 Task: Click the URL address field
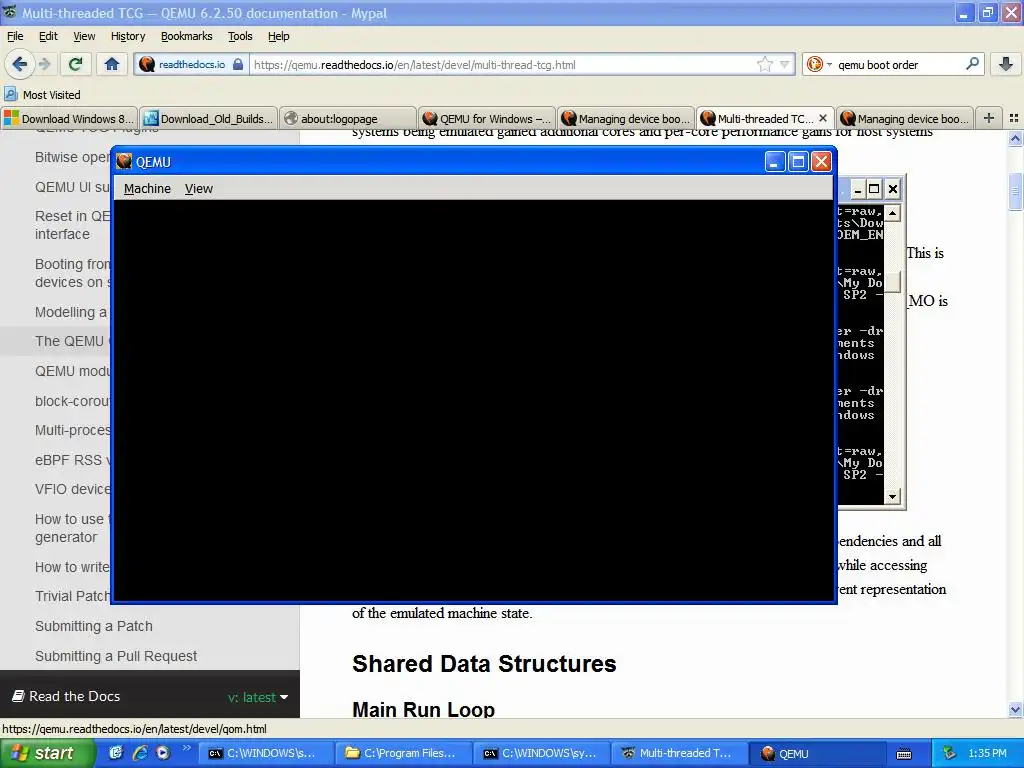coord(503,65)
